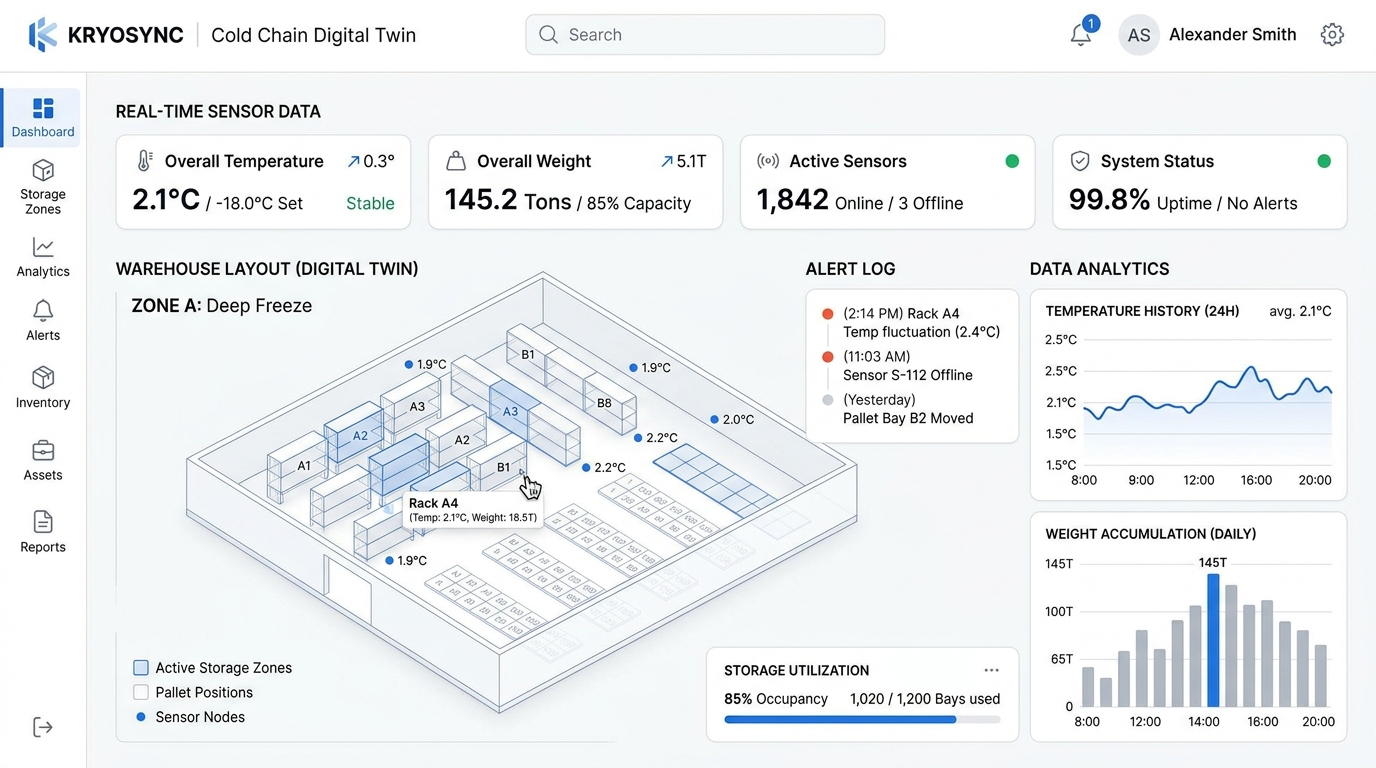Click the 0.3° temperature trend arrow

coord(353,161)
